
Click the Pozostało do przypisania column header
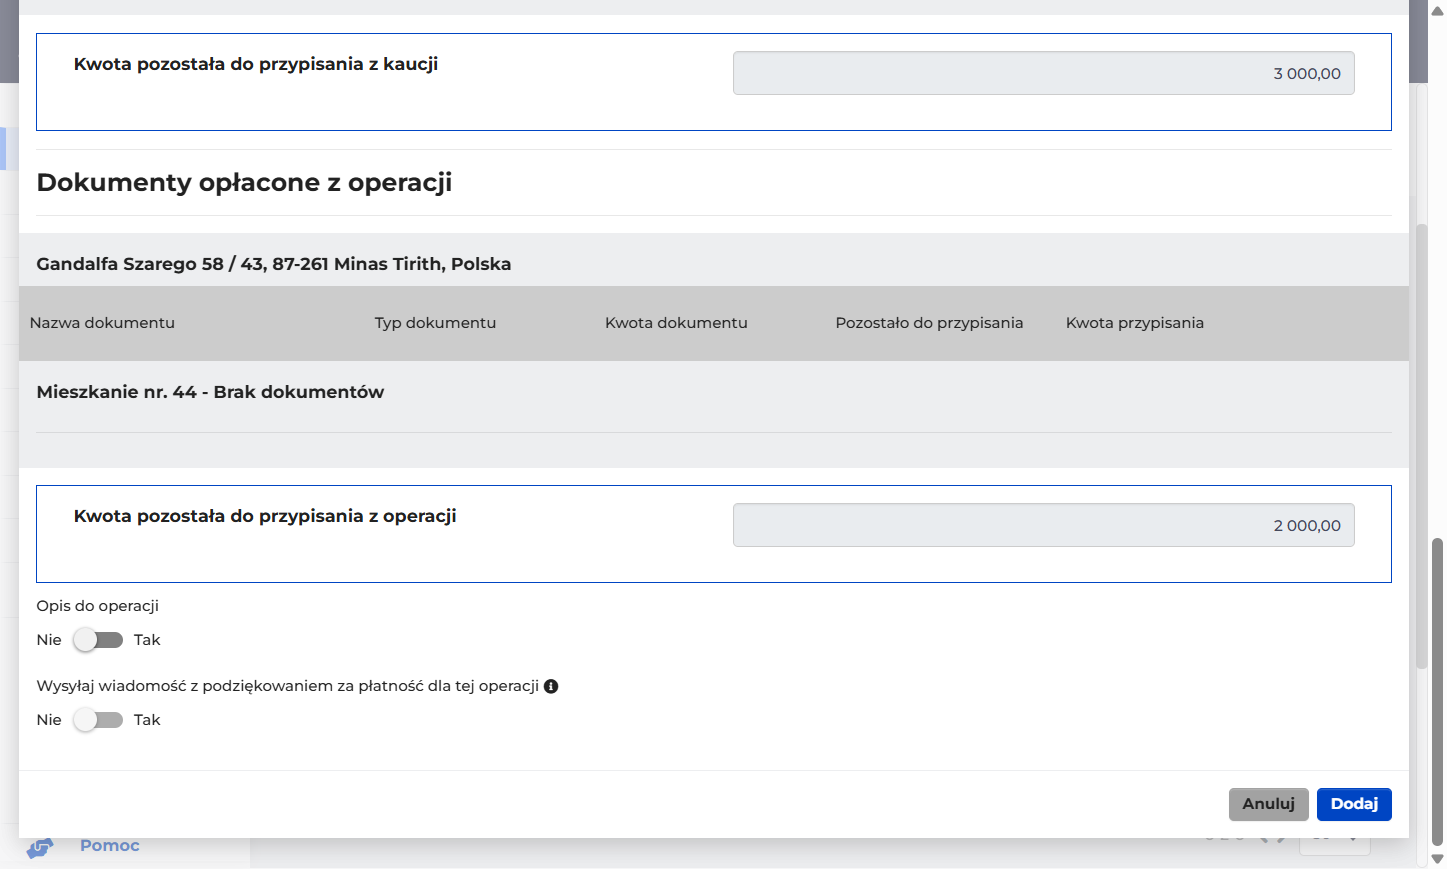click(x=929, y=323)
